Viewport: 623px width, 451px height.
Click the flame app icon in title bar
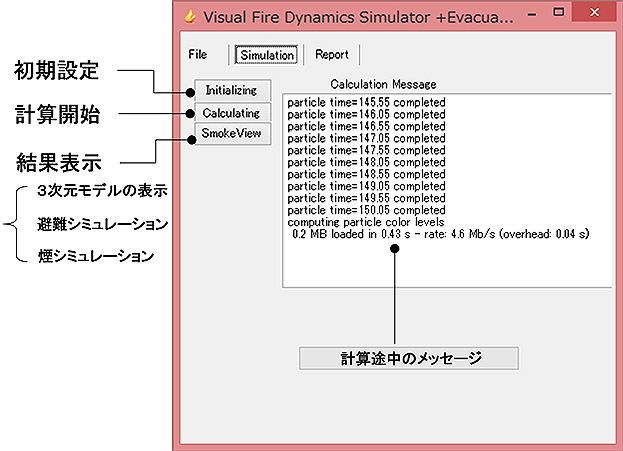click(x=191, y=17)
